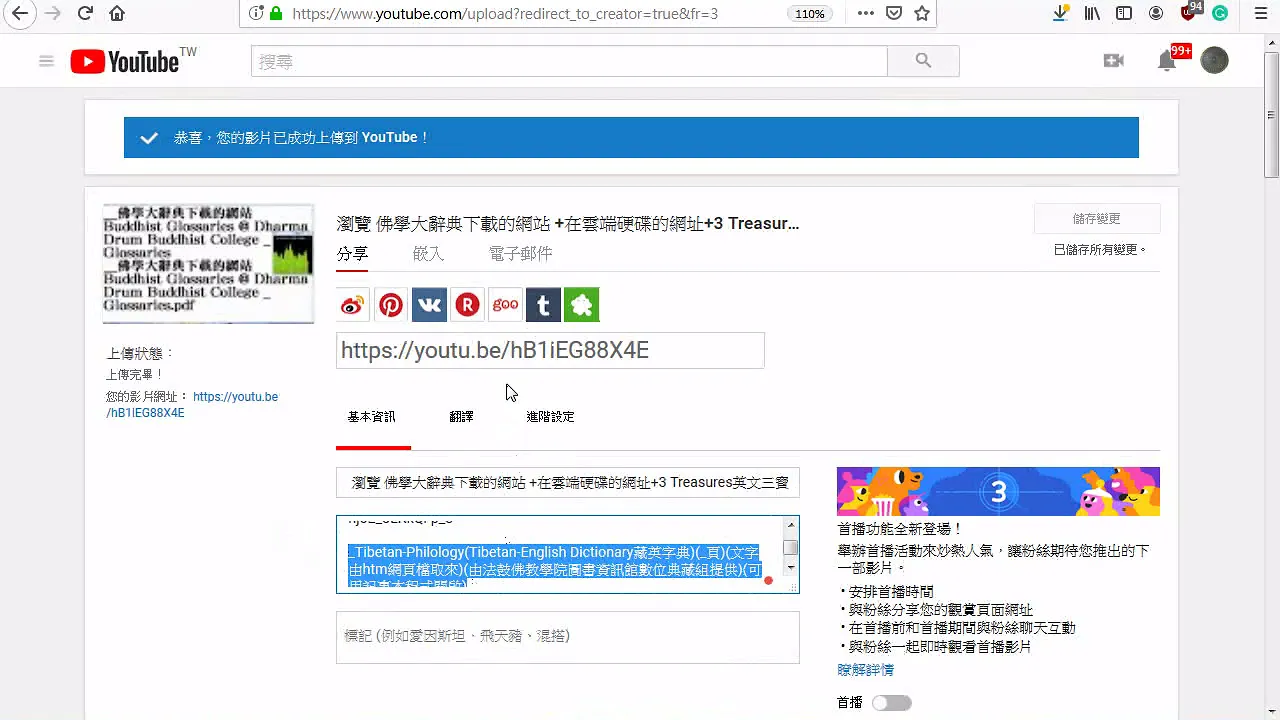Switch to the 電子郵件 email tab
Viewport: 1280px width, 720px height.
click(520, 254)
